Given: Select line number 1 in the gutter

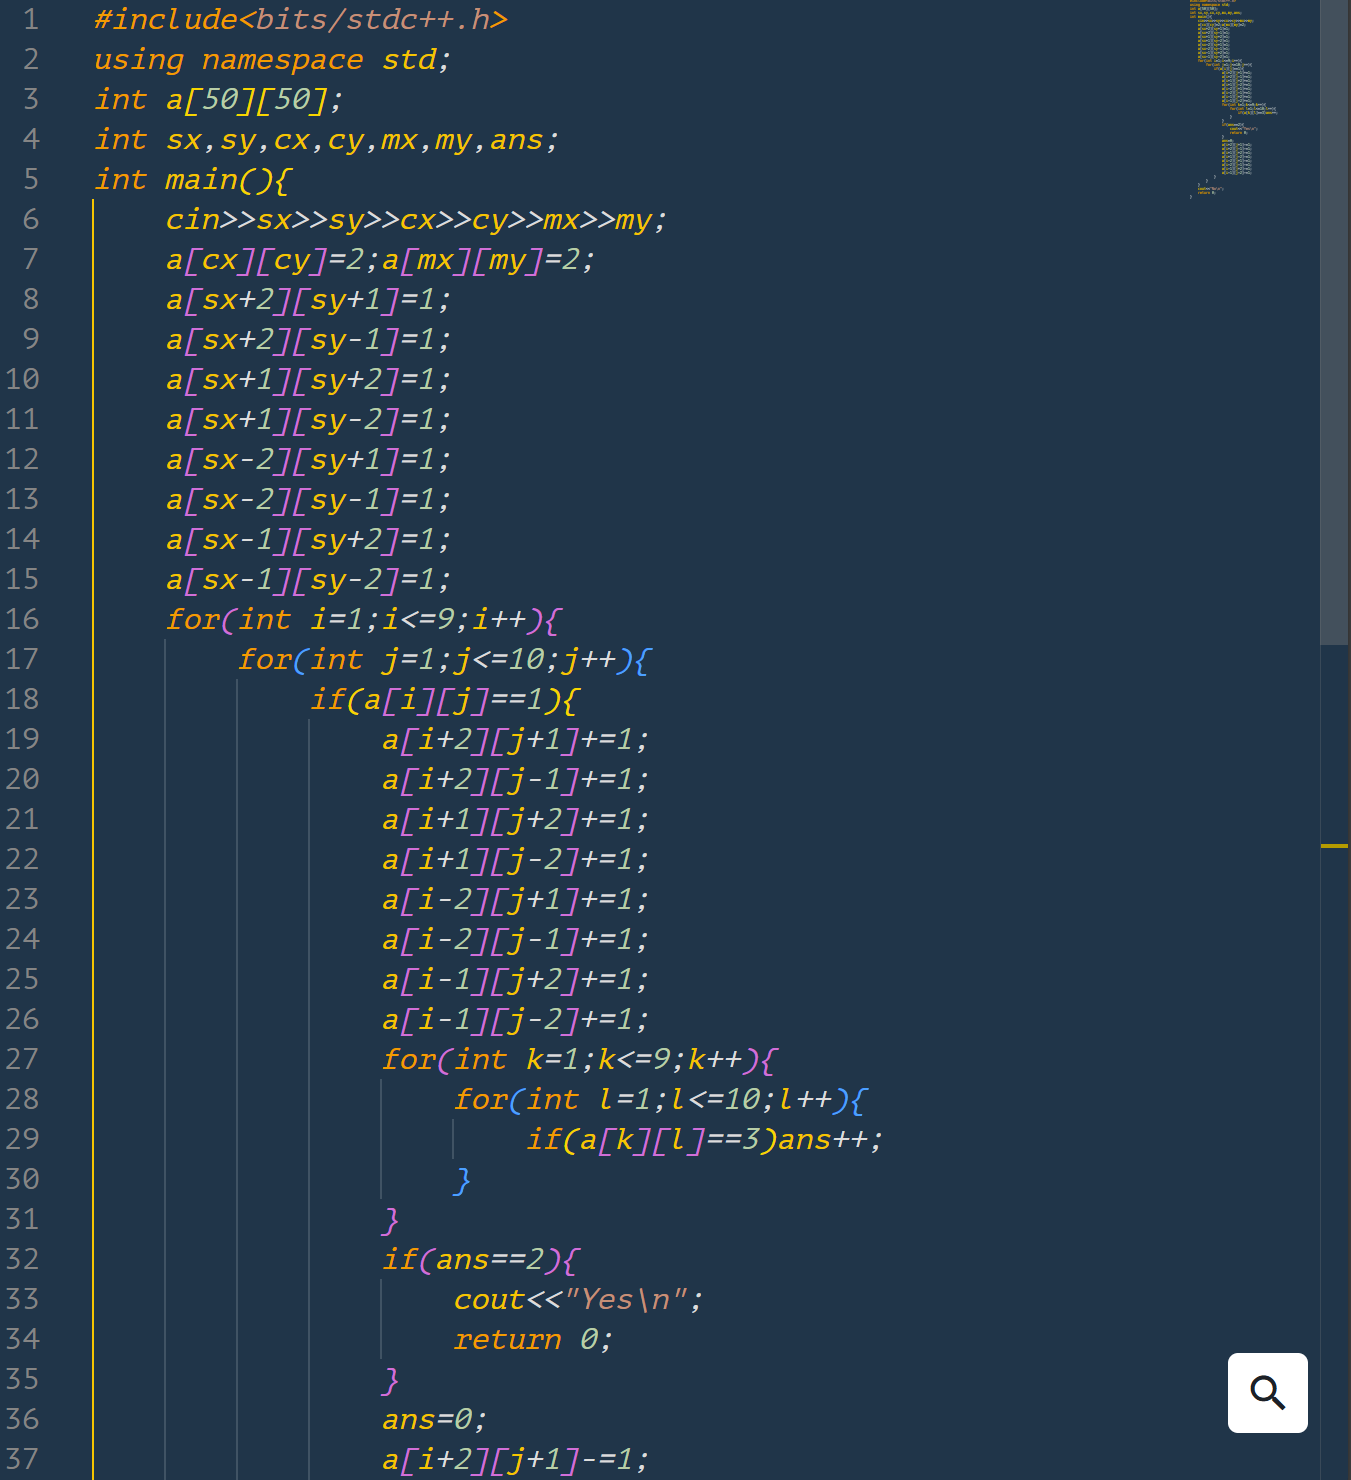Looking at the screenshot, I should click(x=31, y=20).
